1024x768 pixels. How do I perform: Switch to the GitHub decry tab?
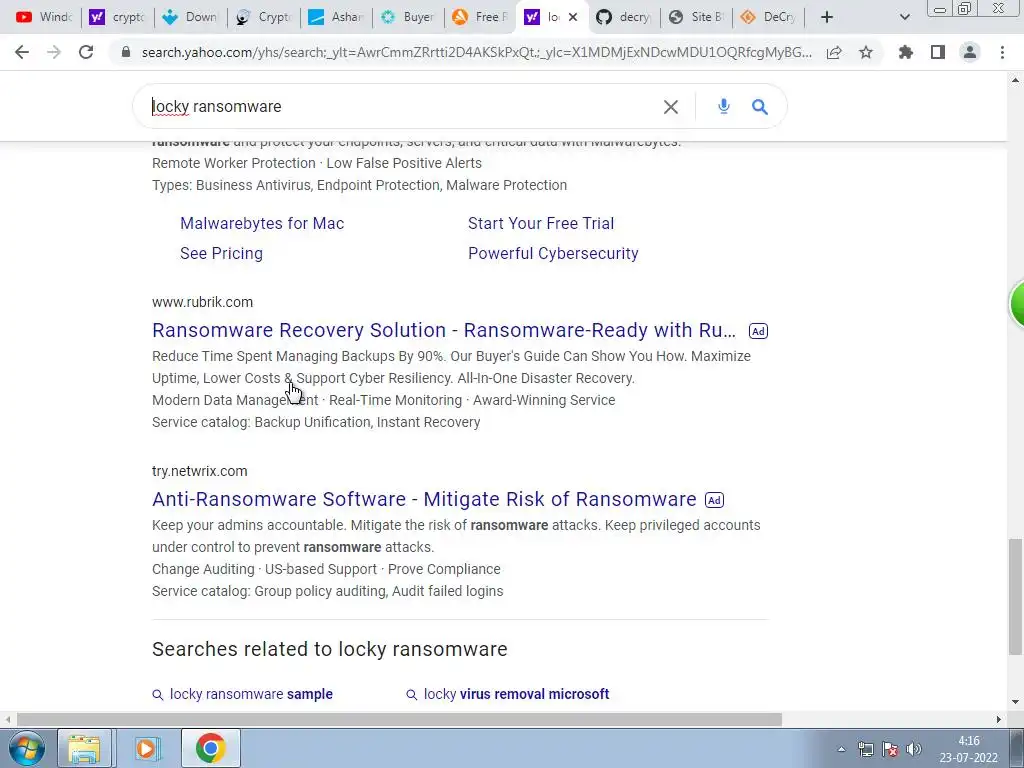point(624,17)
